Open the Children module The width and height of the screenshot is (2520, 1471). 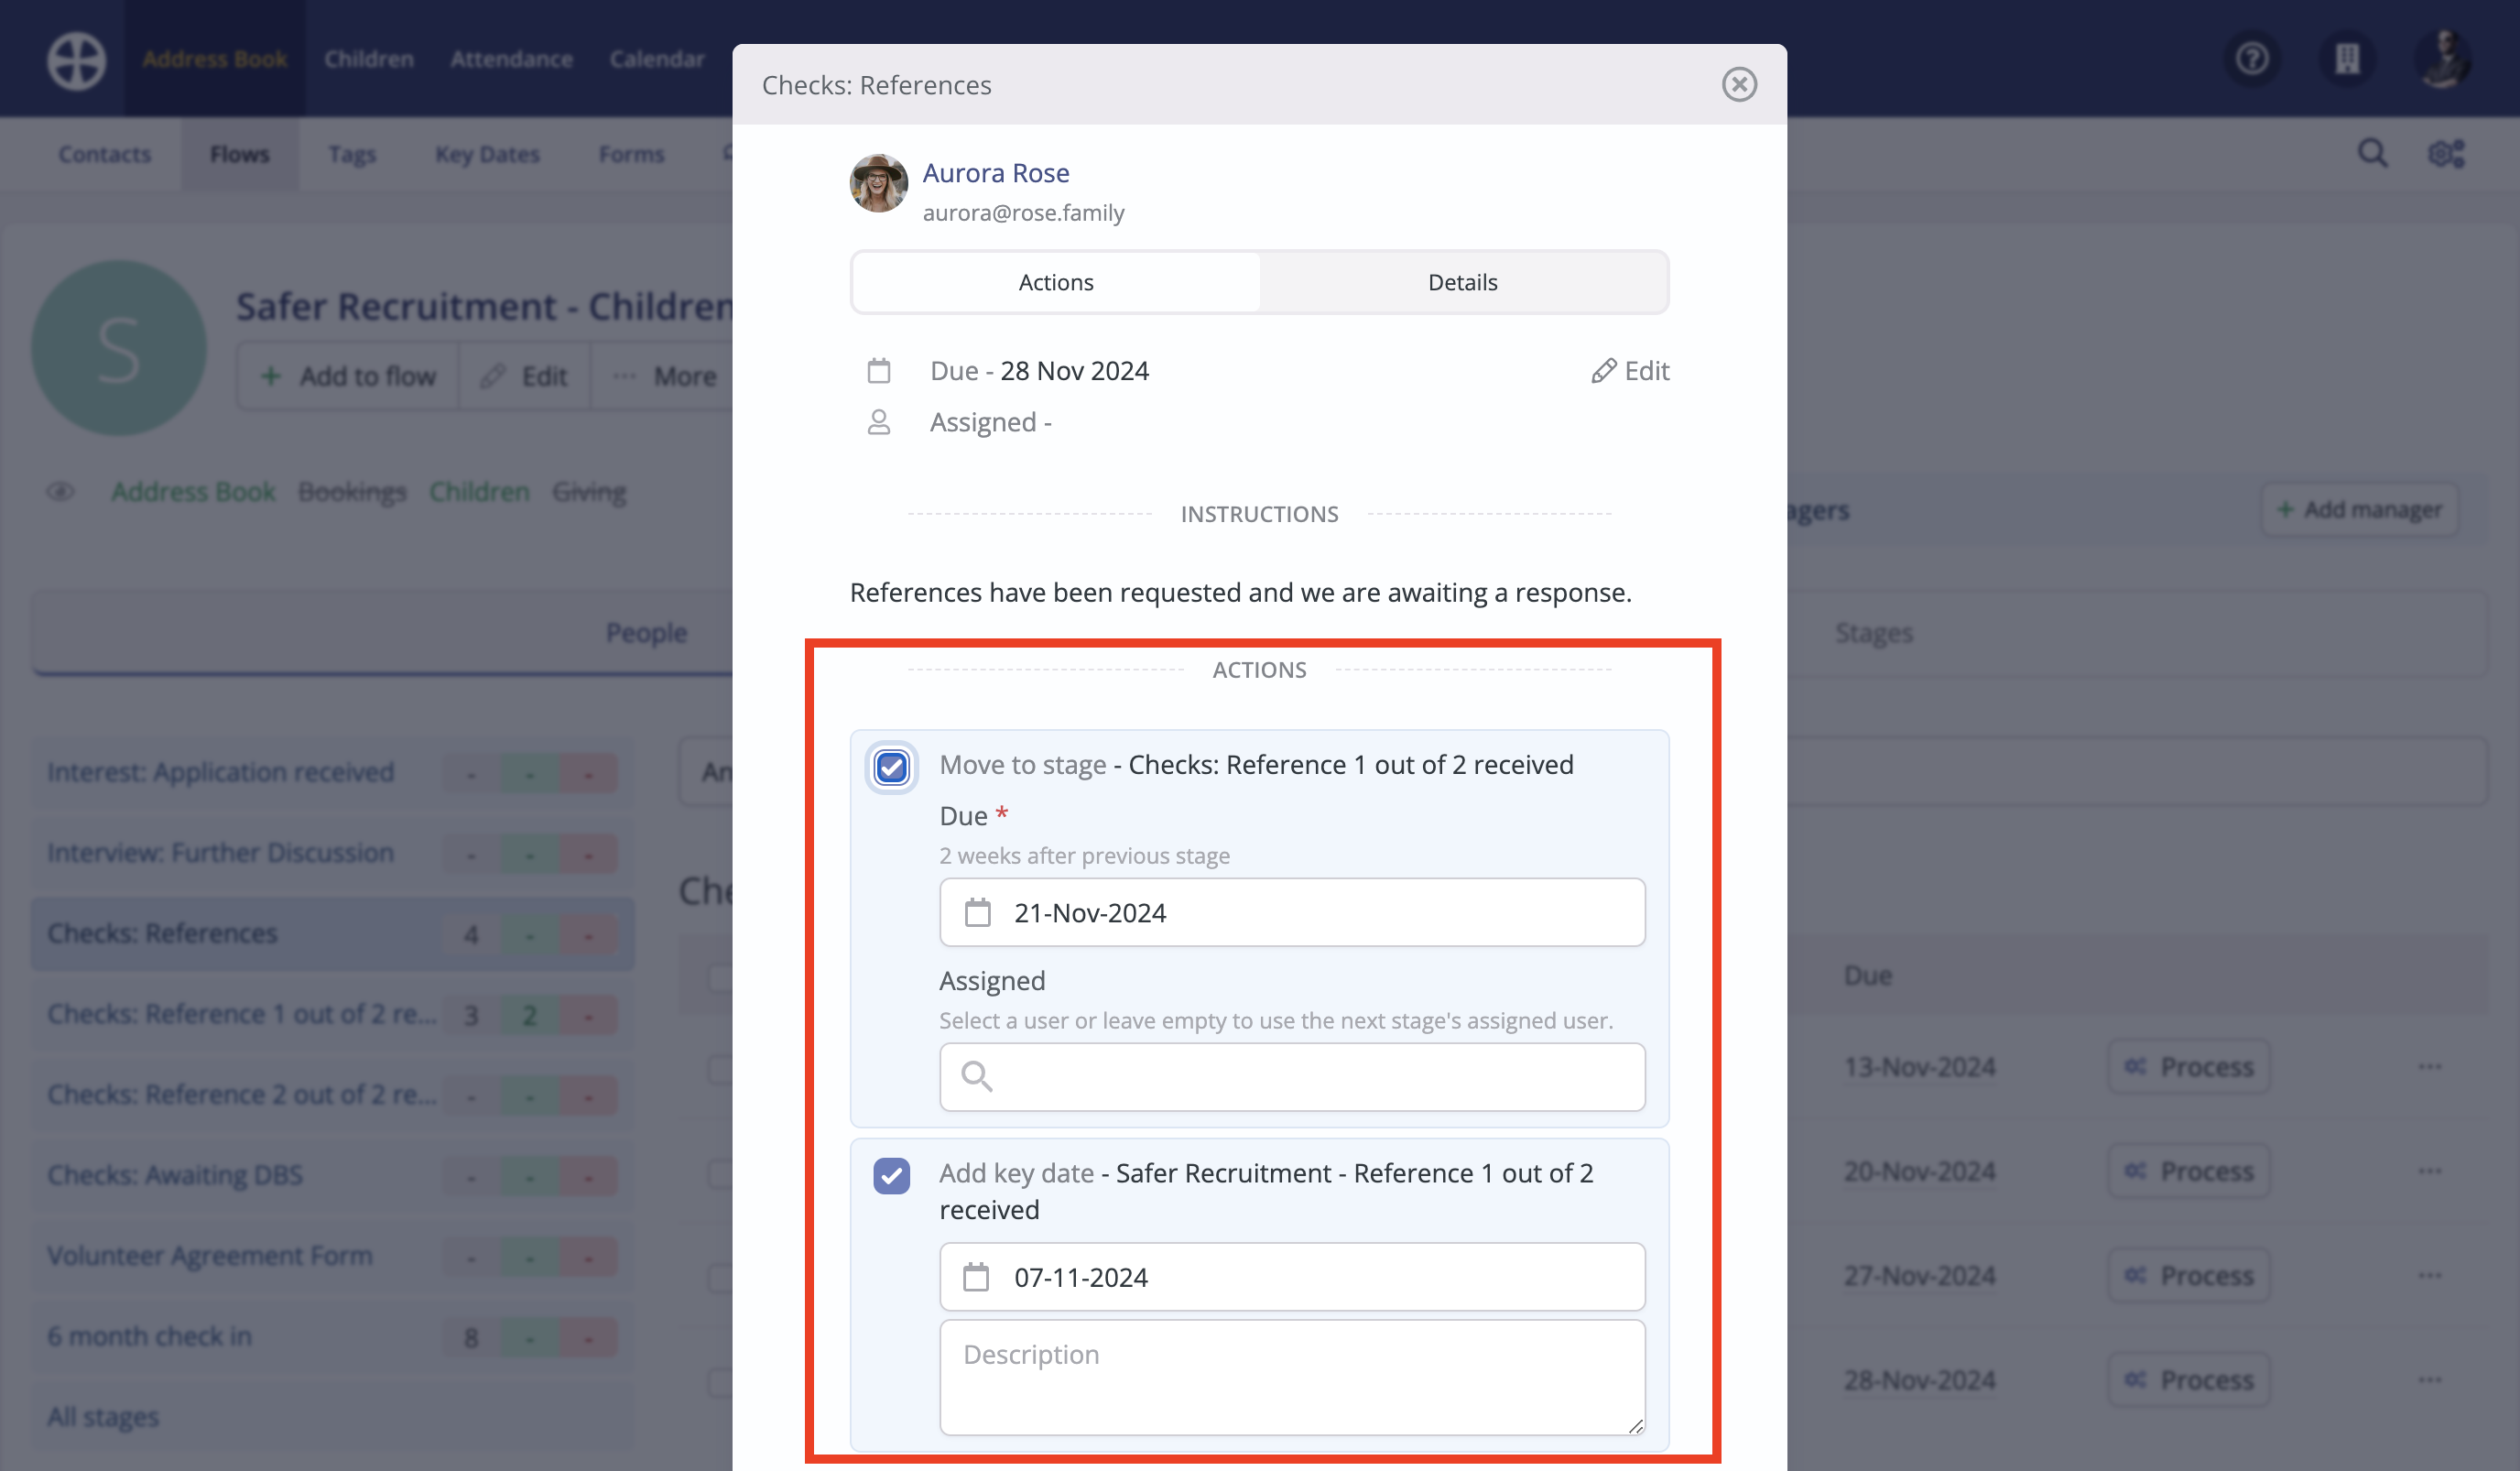coord(368,59)
